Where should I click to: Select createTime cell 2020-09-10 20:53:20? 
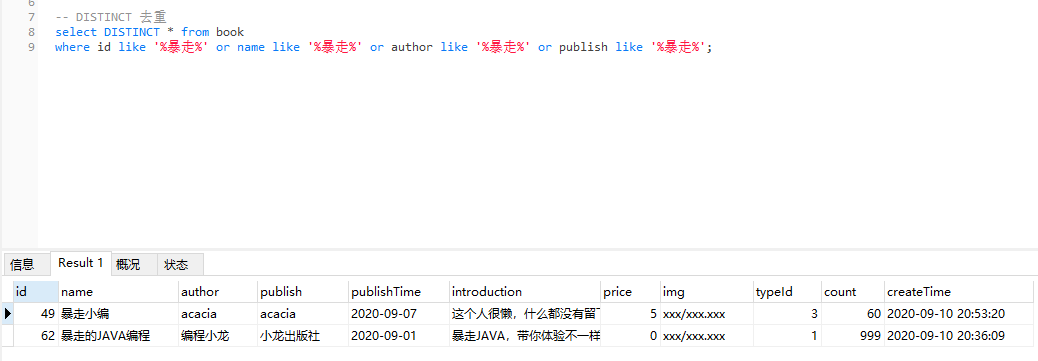click(x=959, y=313)
